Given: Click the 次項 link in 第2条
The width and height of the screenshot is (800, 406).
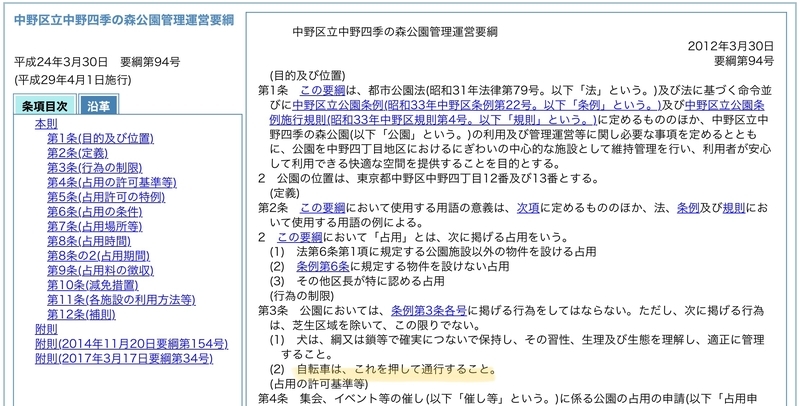Looking at the screenshot, I should [528, 208].
